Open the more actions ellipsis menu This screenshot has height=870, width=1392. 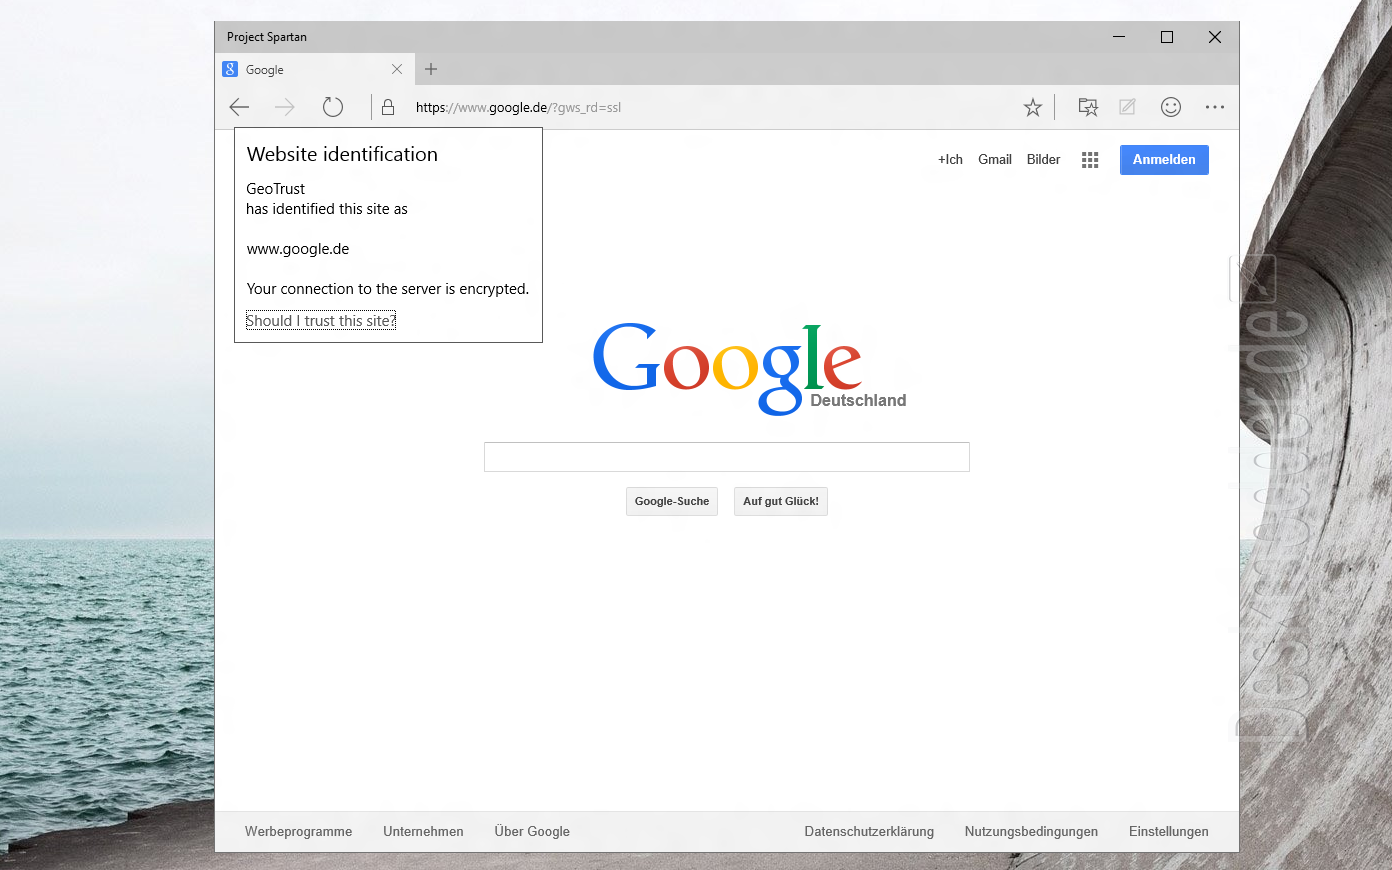coord(1215,107)
